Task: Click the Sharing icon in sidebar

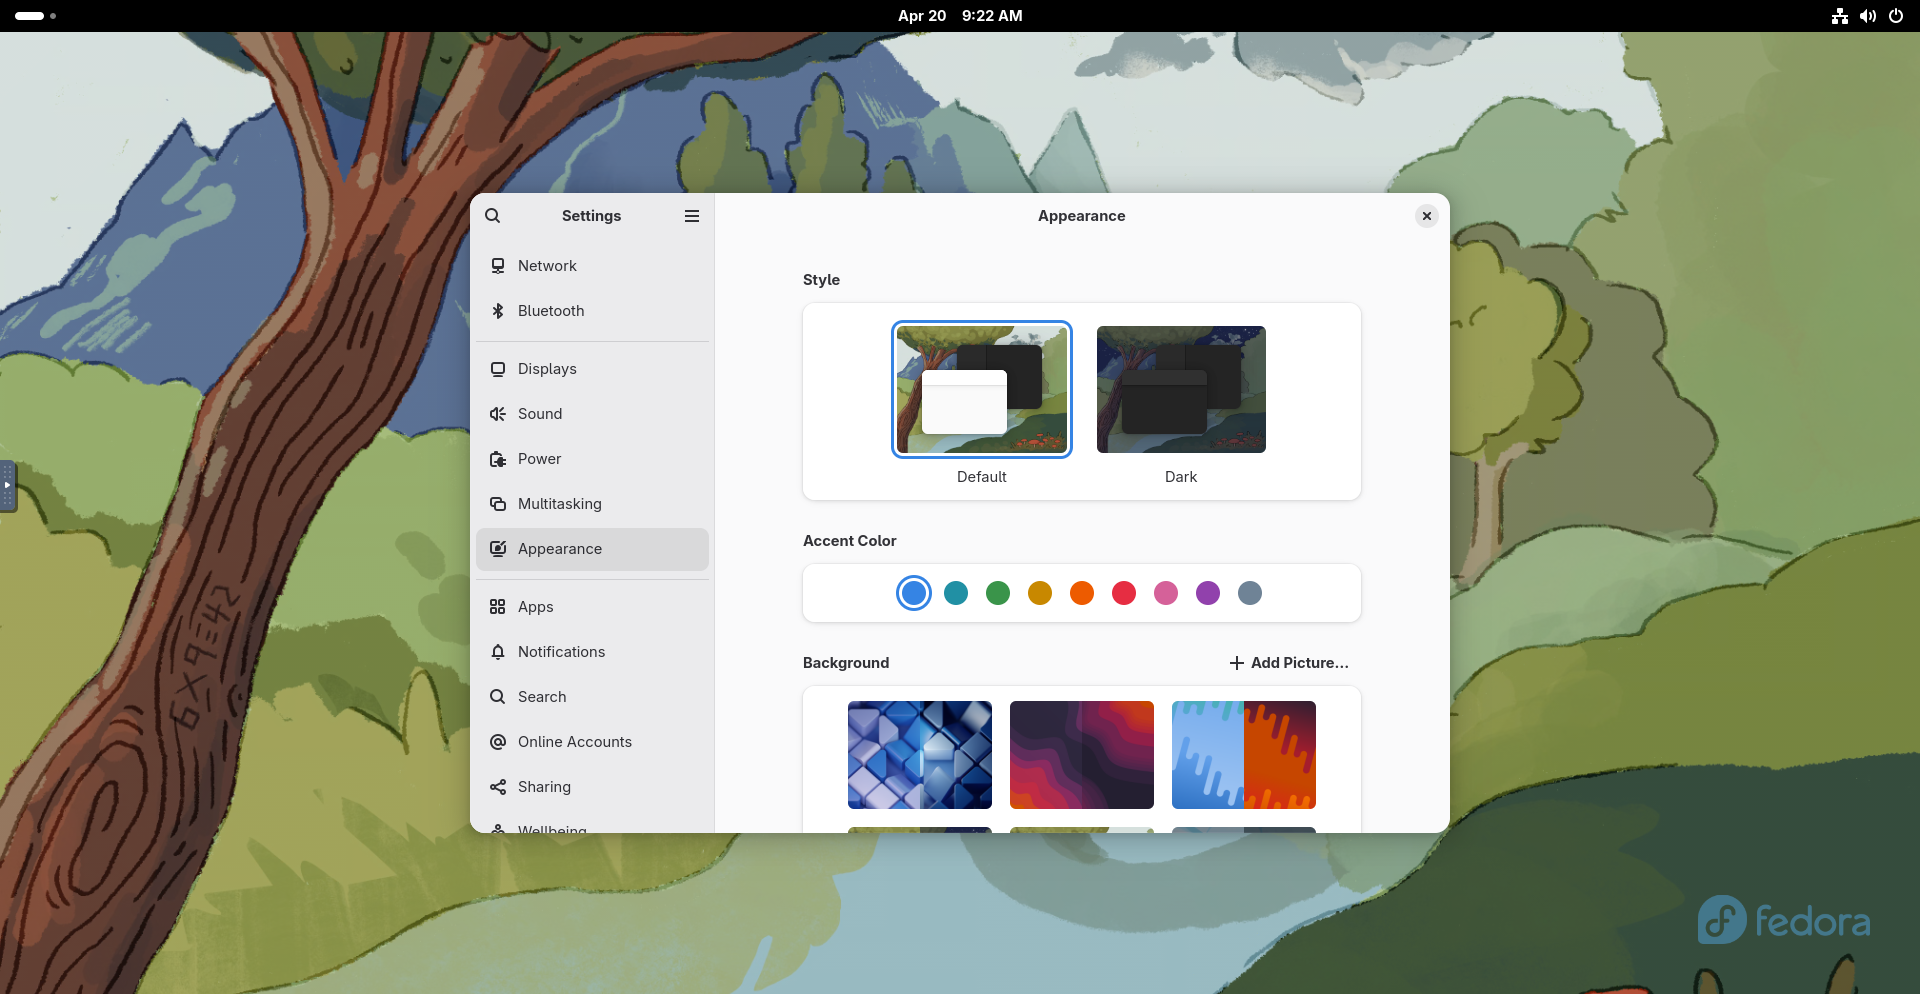Action: coord(498,787)
